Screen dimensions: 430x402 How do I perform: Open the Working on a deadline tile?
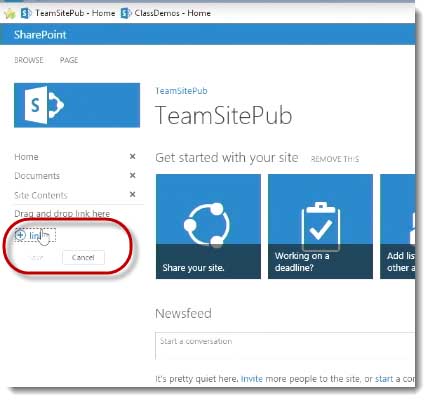[320, 226]
